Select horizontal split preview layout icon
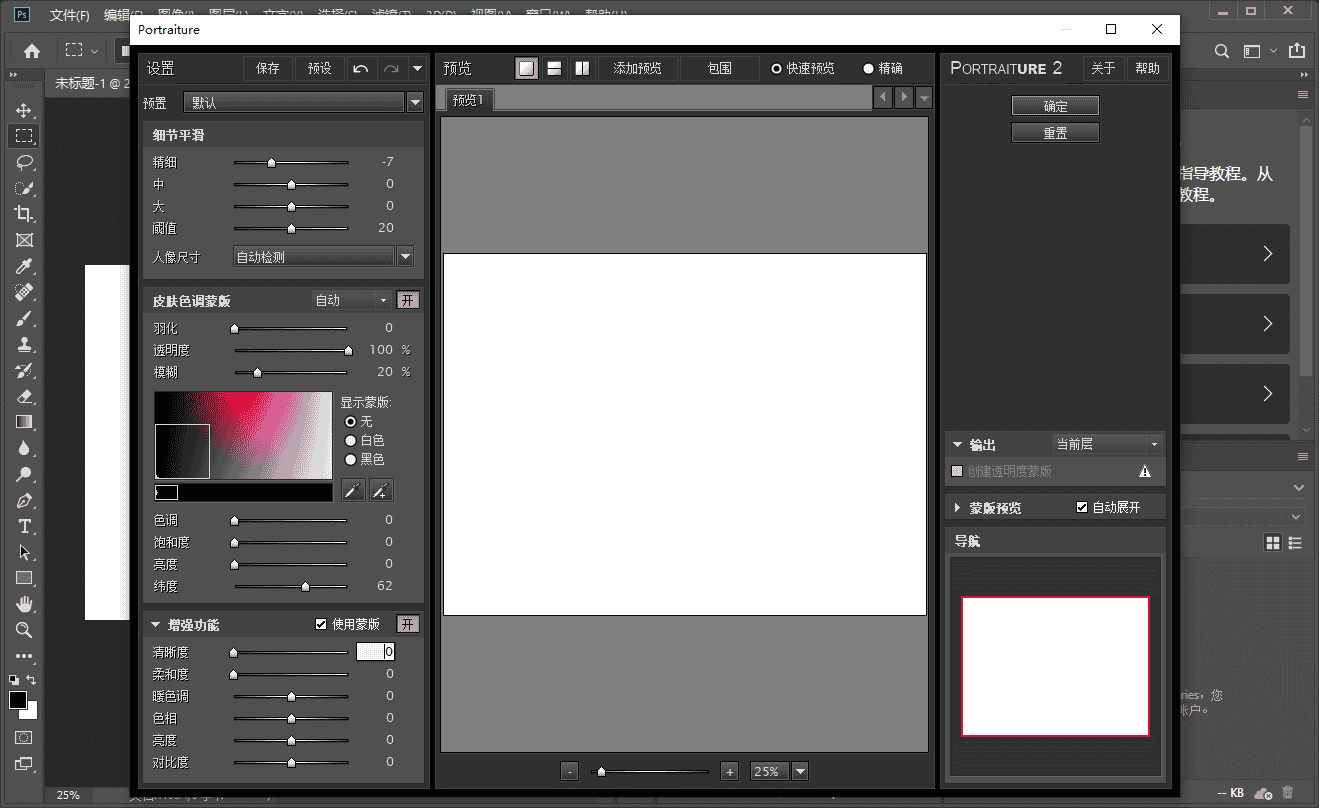 point(554,69)
